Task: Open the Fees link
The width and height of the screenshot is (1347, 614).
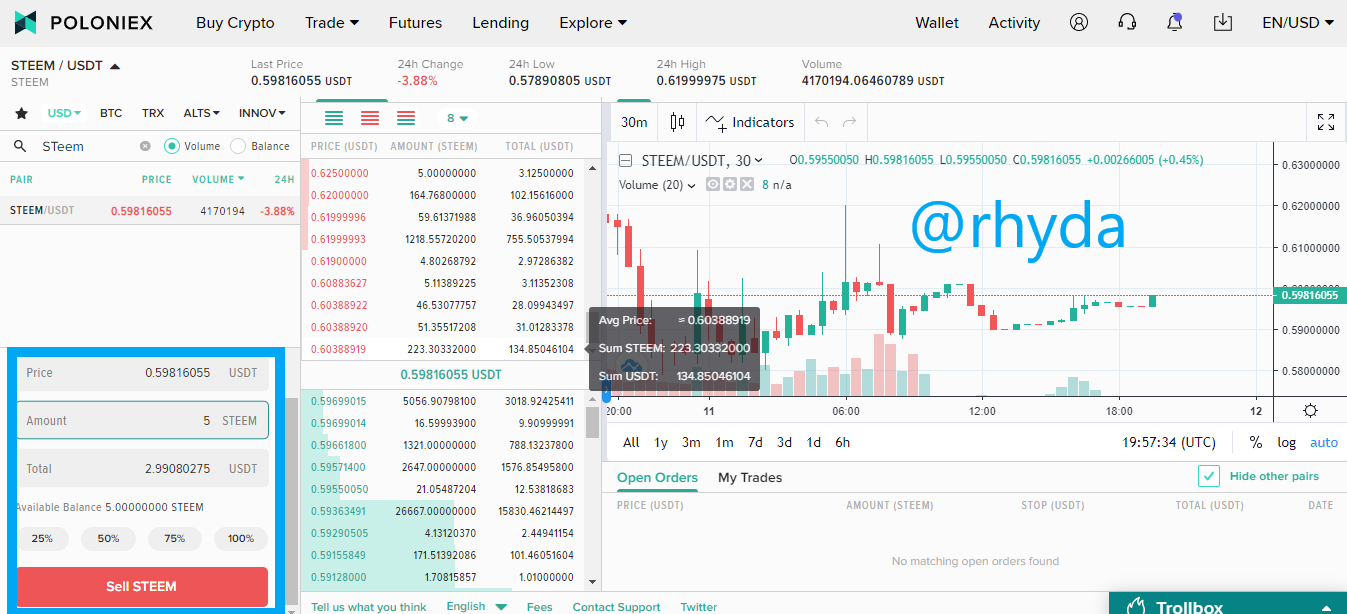Action: (540, 607)
